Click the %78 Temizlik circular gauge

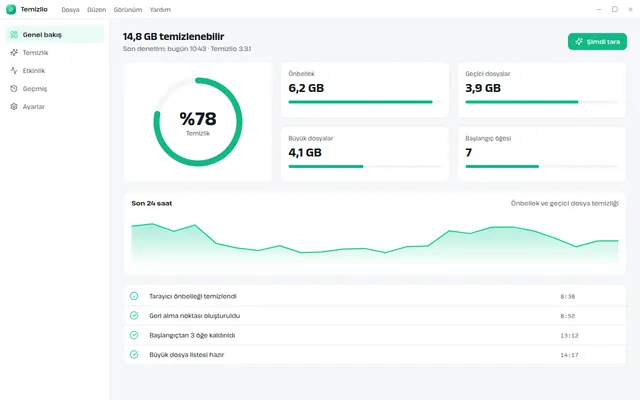pyautogui.click(x=198, y=122)
